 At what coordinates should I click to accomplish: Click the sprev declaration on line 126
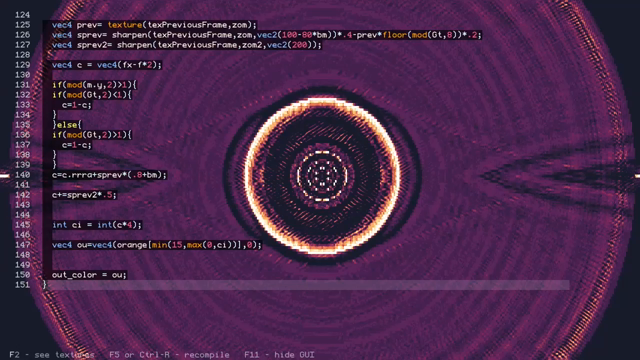(267, 35)
